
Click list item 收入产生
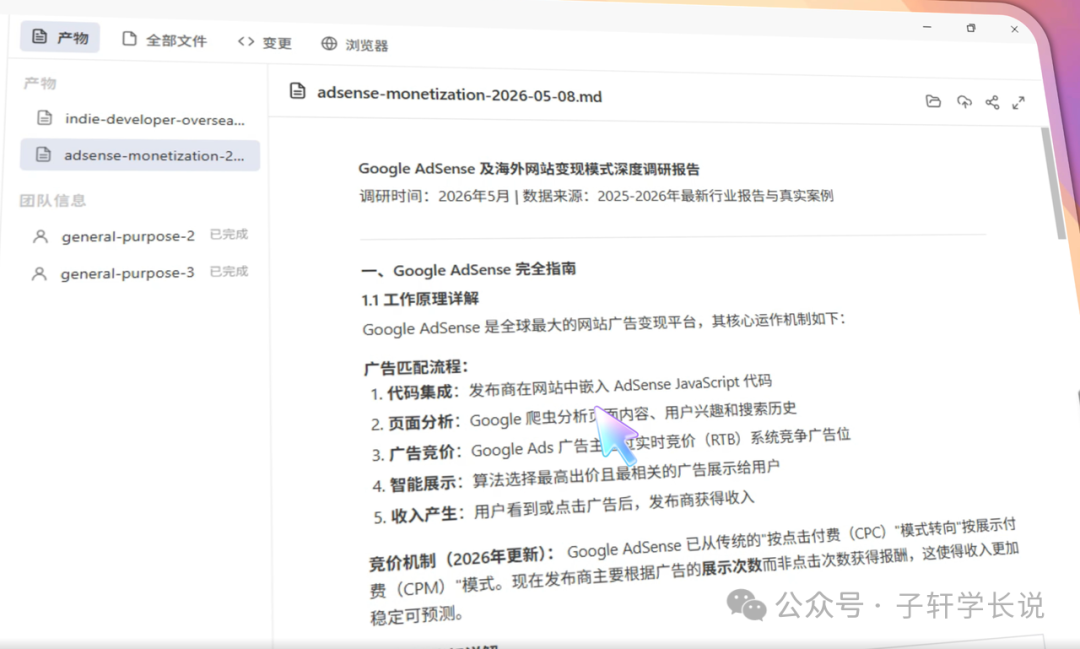[x=564, y=507]
